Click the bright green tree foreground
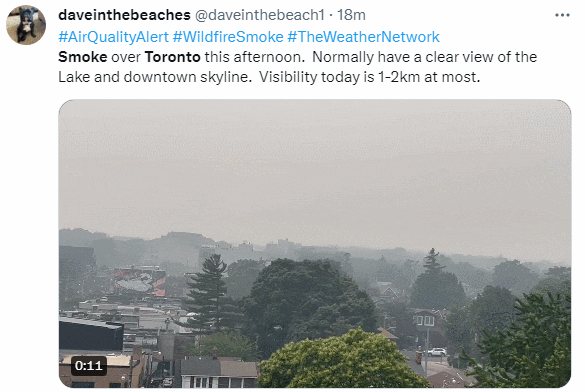The height and width of the screenshot is (392, 585). pos(341,360)
